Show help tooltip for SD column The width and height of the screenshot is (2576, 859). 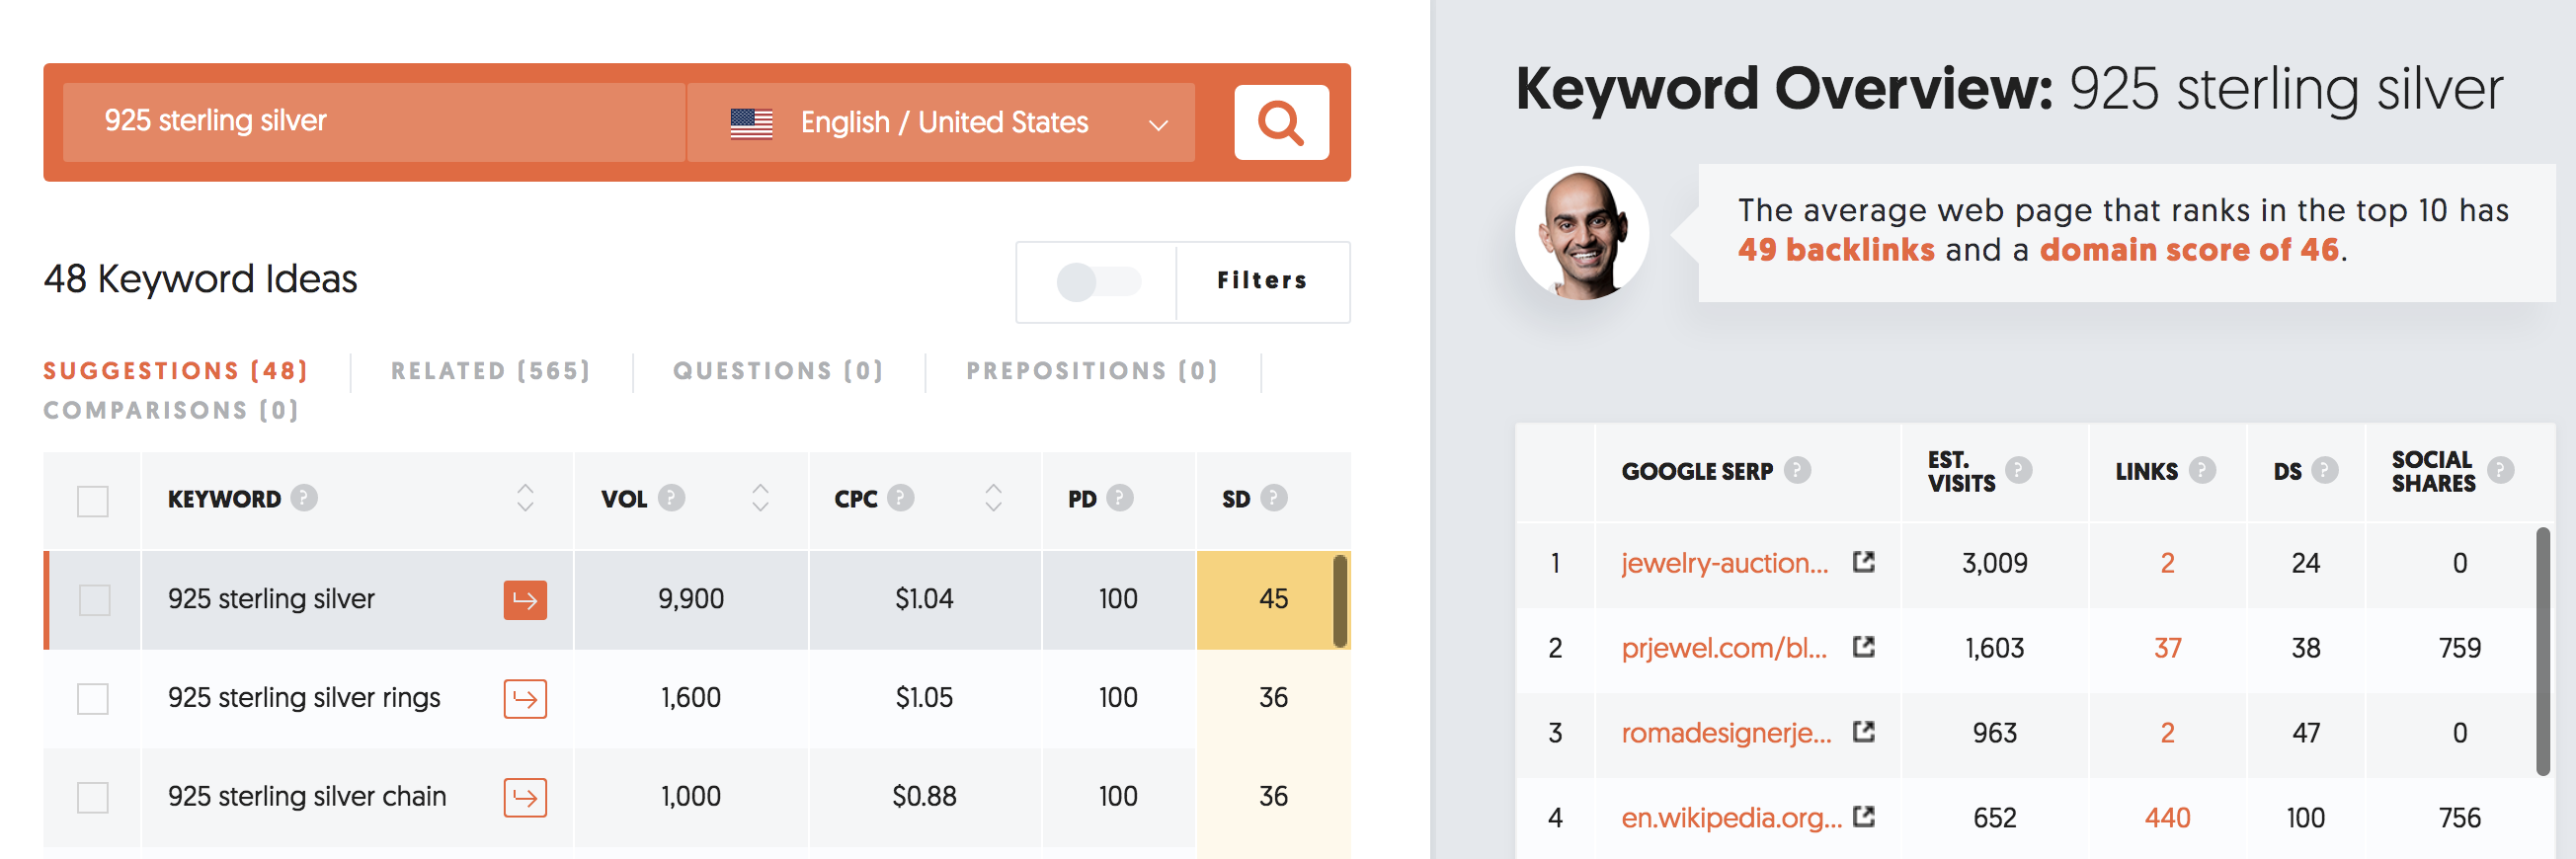click(x=1274, y=497)
